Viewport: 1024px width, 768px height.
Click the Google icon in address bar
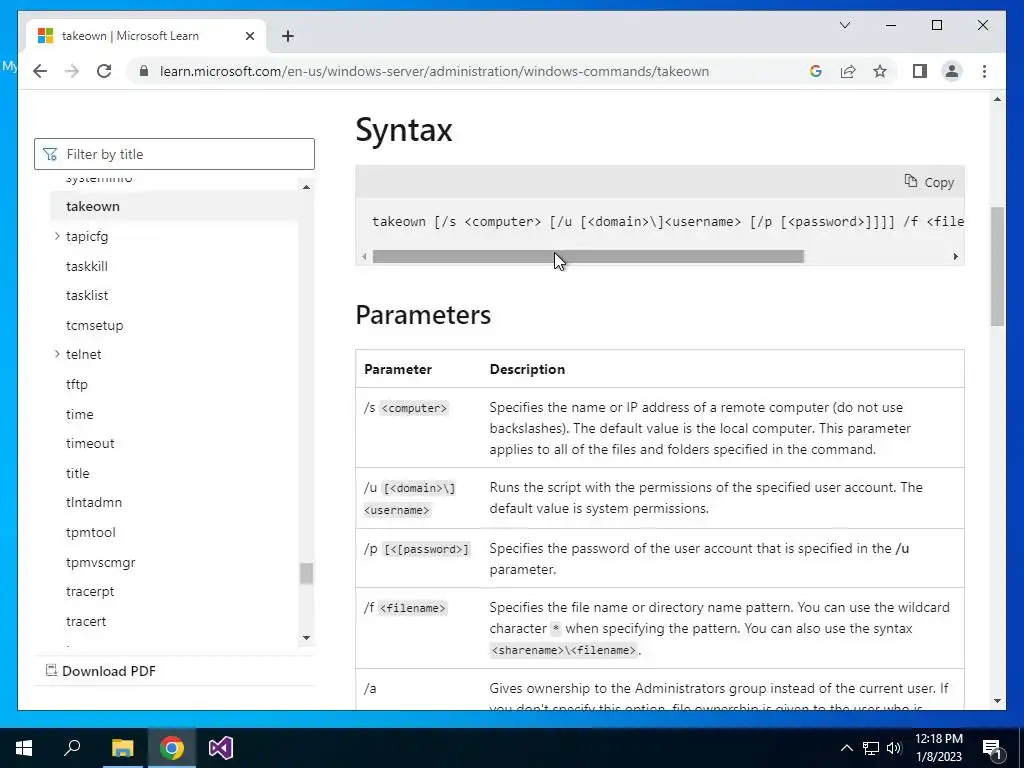816,71
